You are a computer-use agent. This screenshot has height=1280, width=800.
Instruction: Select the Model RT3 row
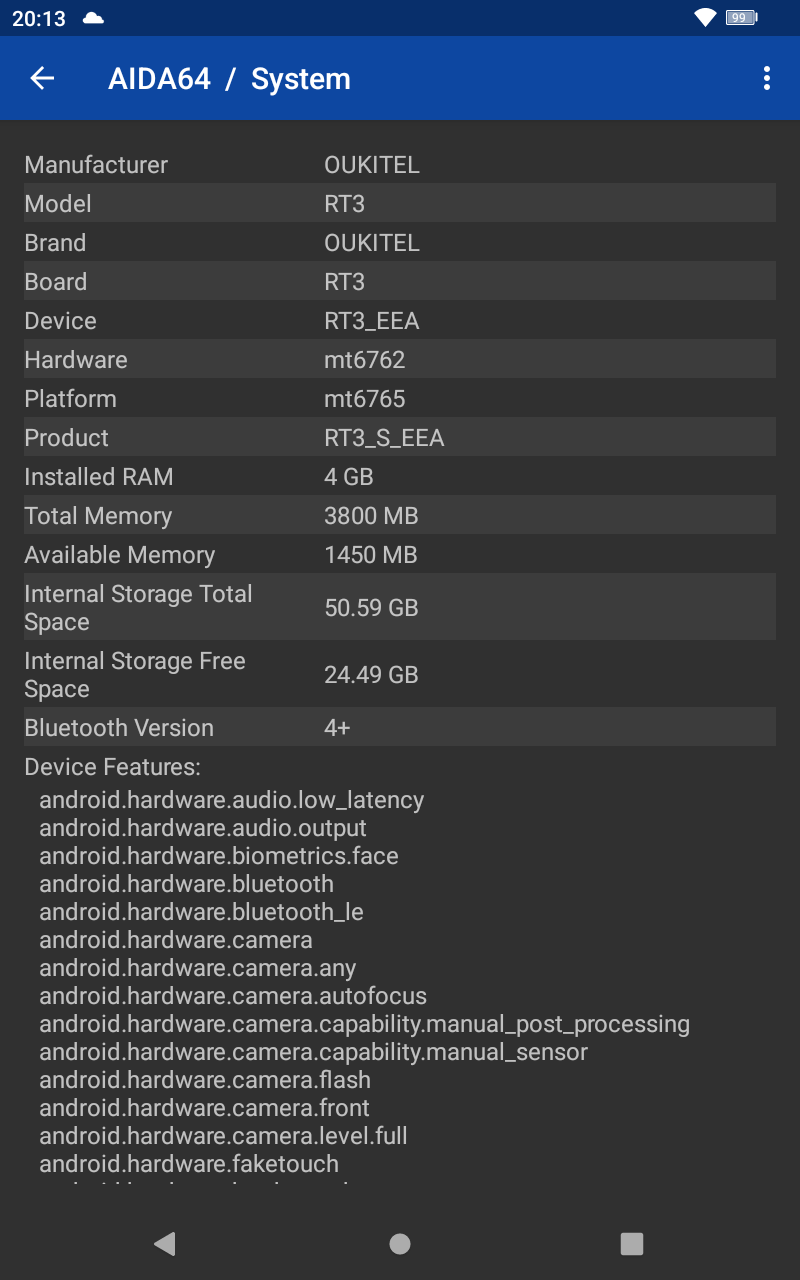coord(400,203)
